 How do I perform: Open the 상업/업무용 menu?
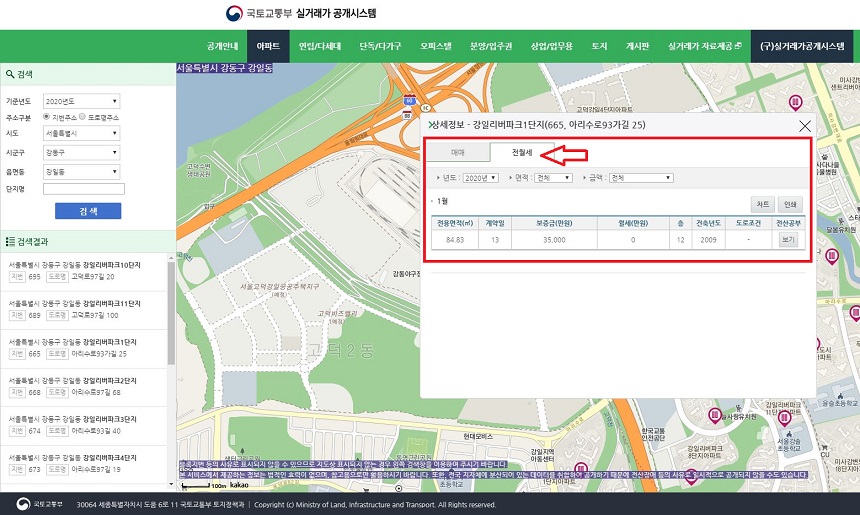[551, 46]
